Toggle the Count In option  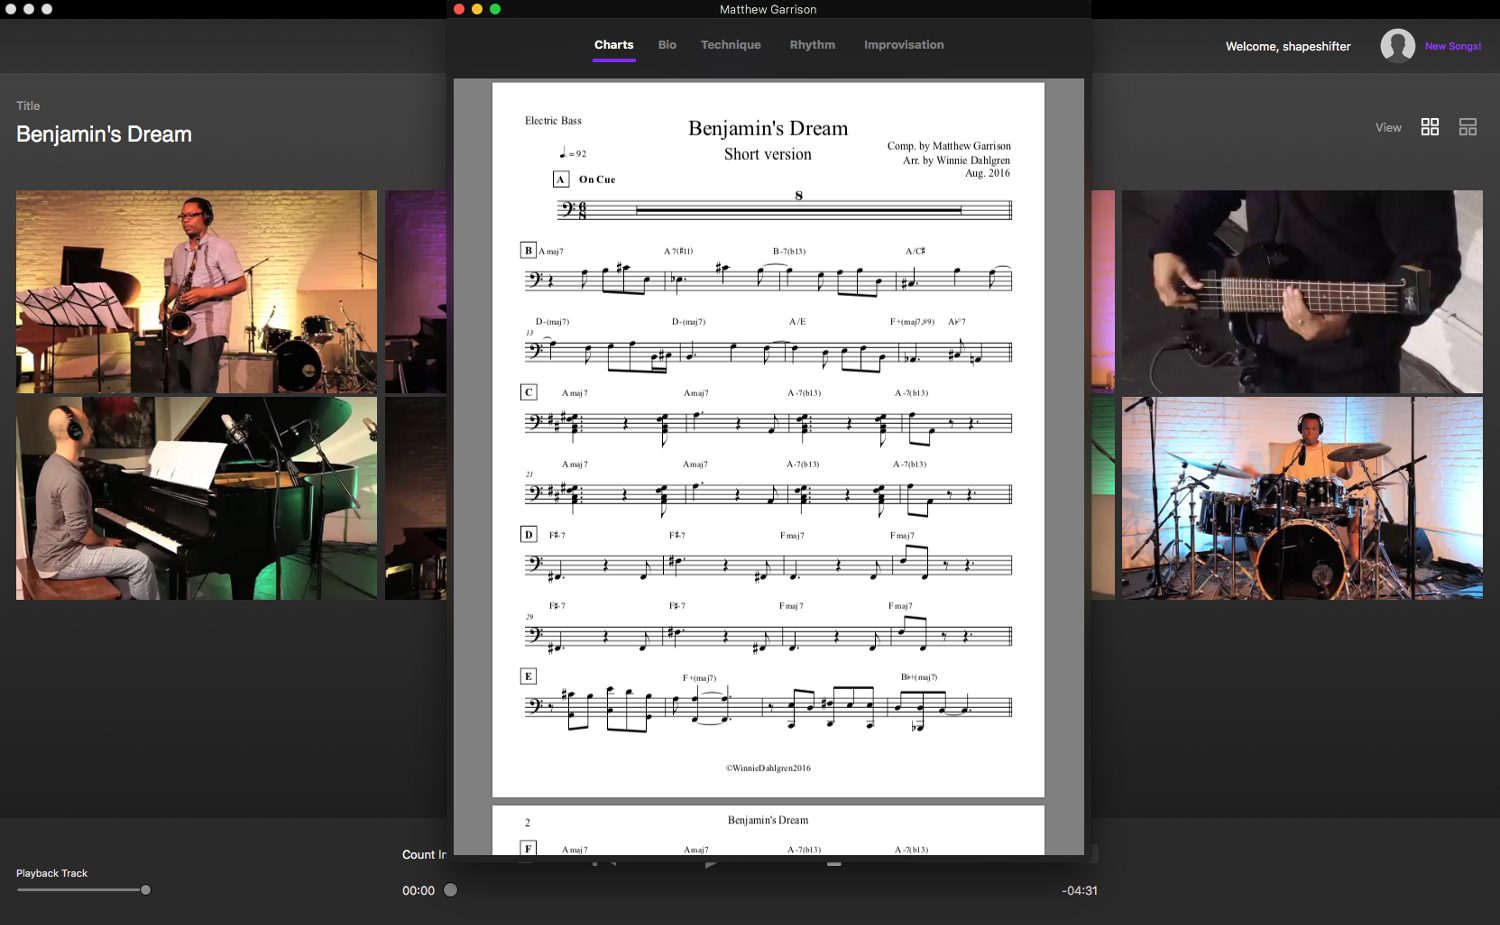pos(420,855)
